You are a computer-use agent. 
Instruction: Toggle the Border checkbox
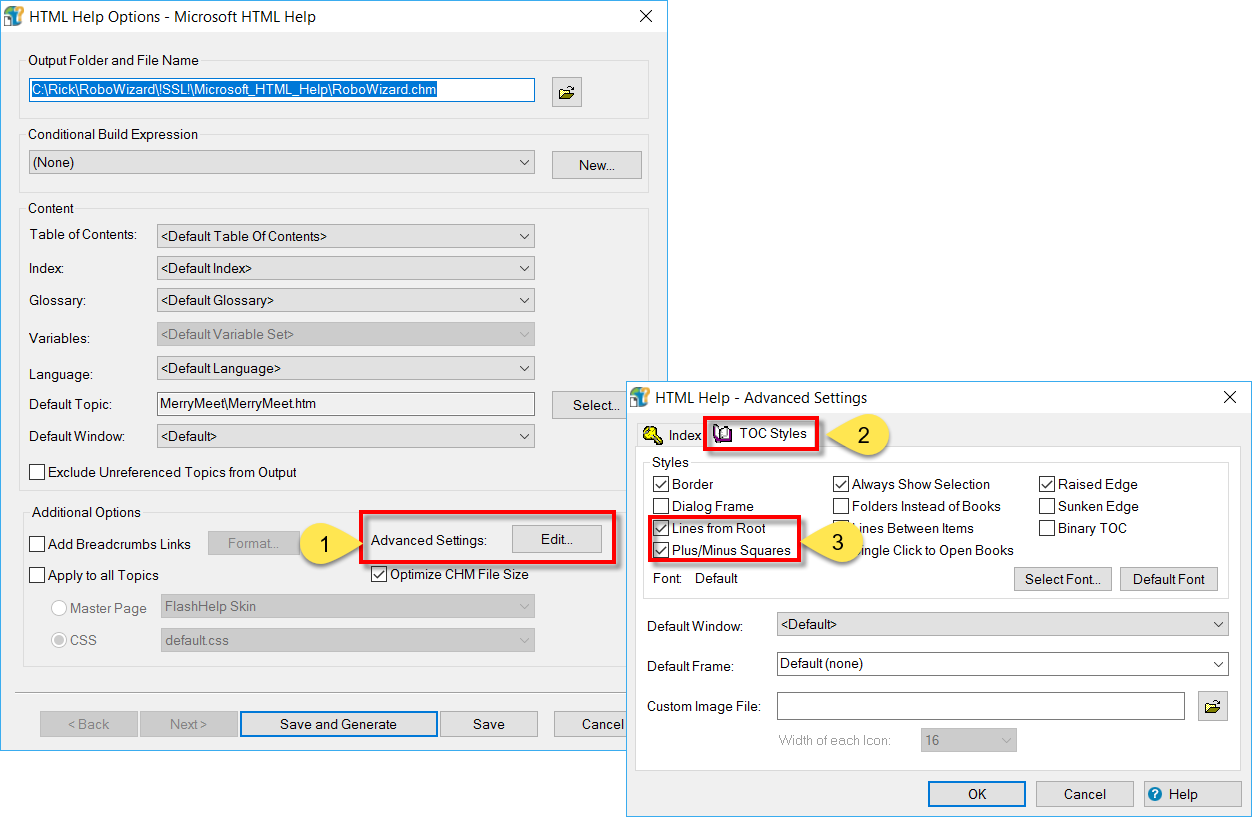point(660,484)
